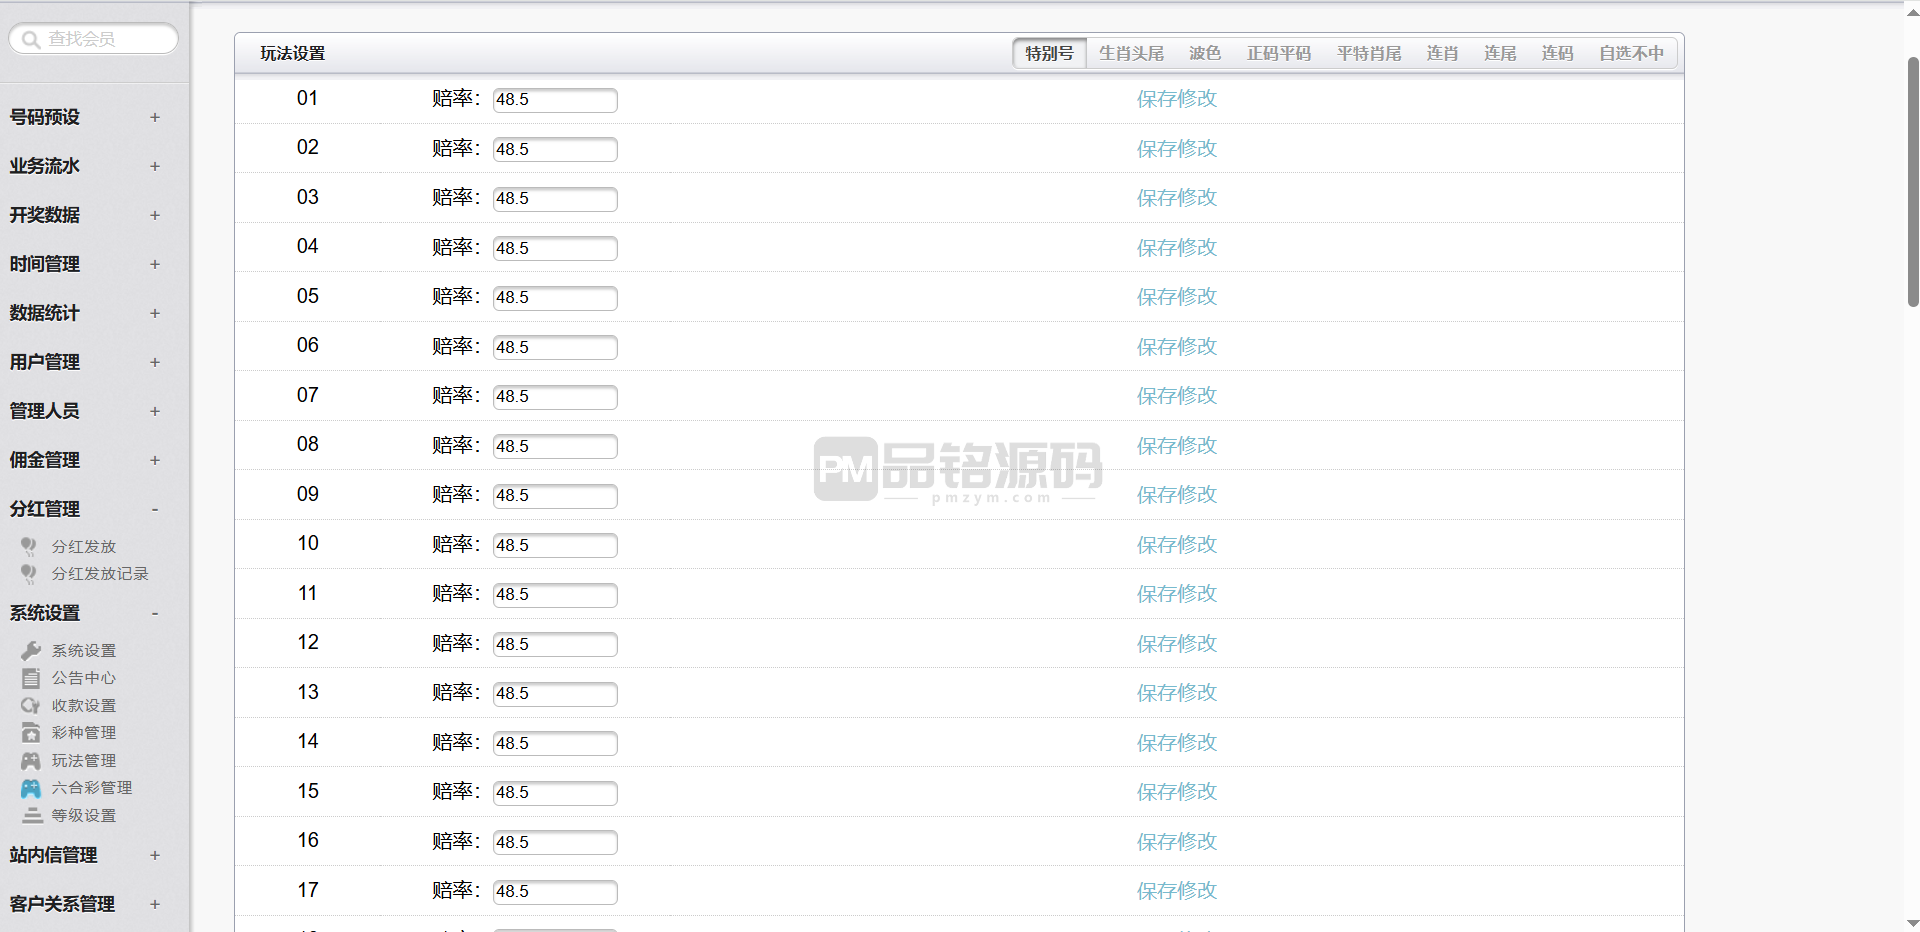Switch to the 生肖头尾 tab
The height and width of the screenshot is (932, 1920).
pos(1131,53)
